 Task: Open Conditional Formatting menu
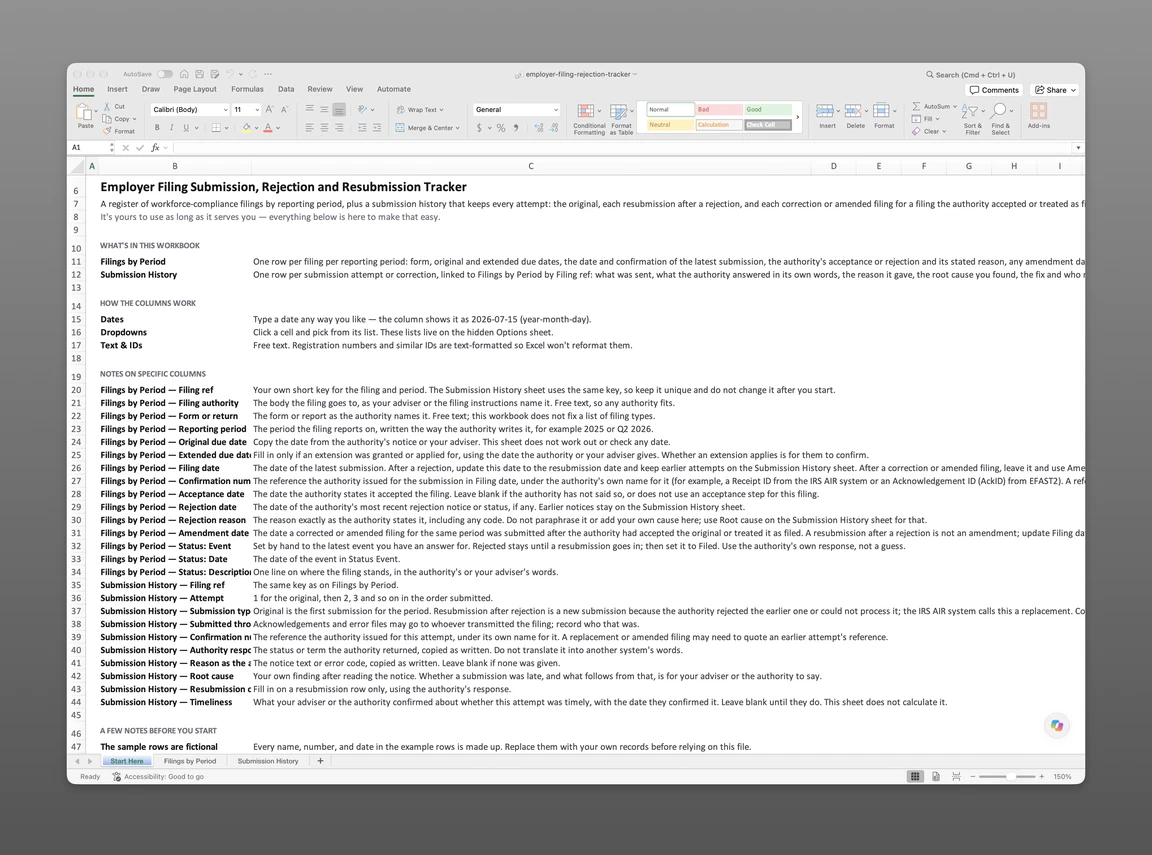coord(588,119)
